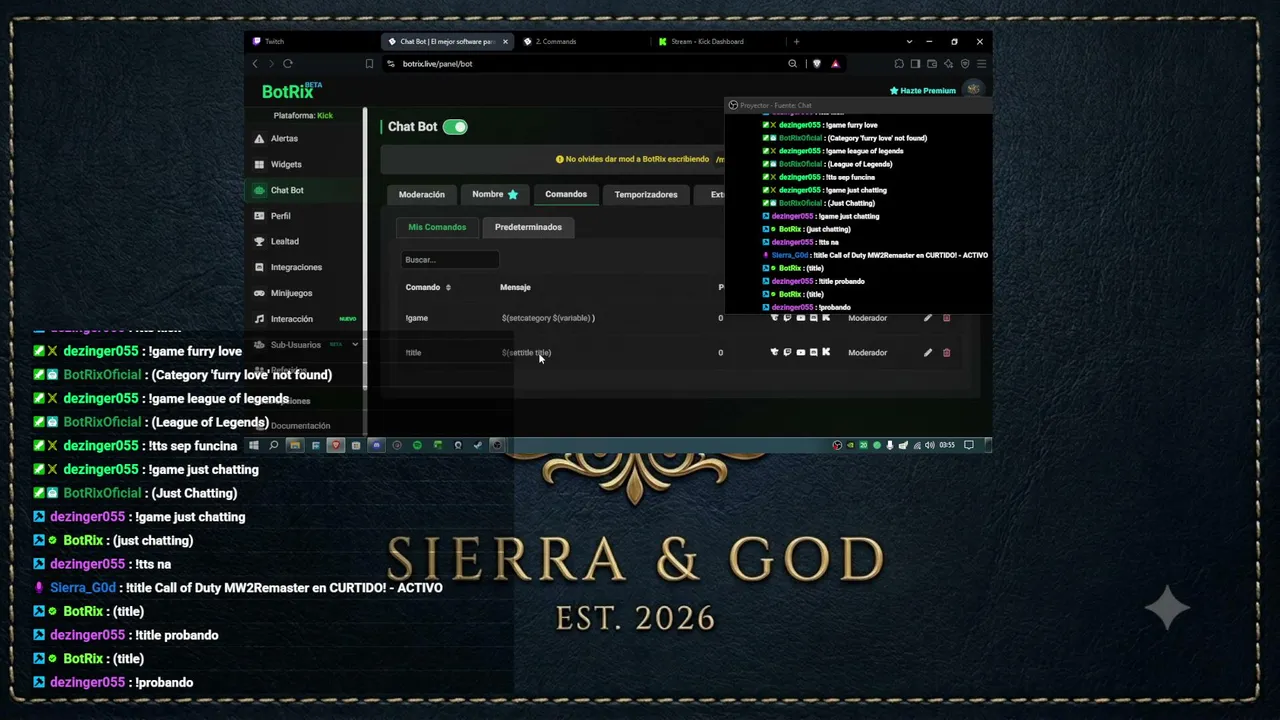Reload the botrix.live page
The width and height of the screenshot is (1280, 720).
[x=288, y=64]
